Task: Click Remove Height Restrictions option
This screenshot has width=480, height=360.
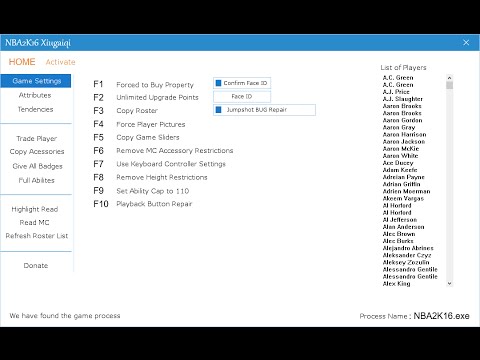Action: click(x=162, y=177)
